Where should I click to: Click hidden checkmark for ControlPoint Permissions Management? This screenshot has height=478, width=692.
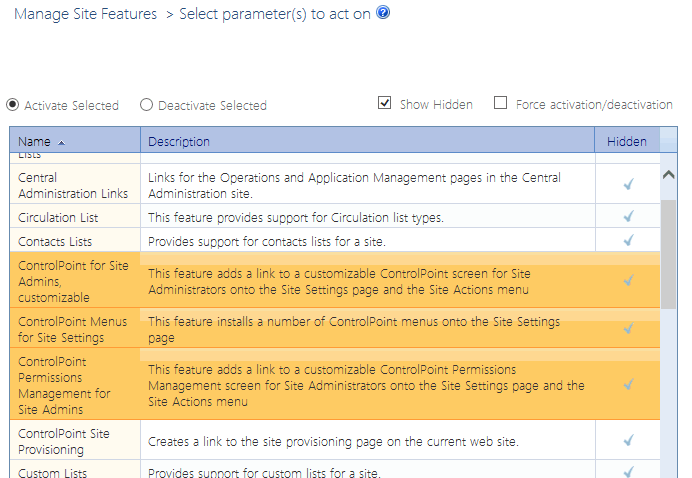pos(628,384)
